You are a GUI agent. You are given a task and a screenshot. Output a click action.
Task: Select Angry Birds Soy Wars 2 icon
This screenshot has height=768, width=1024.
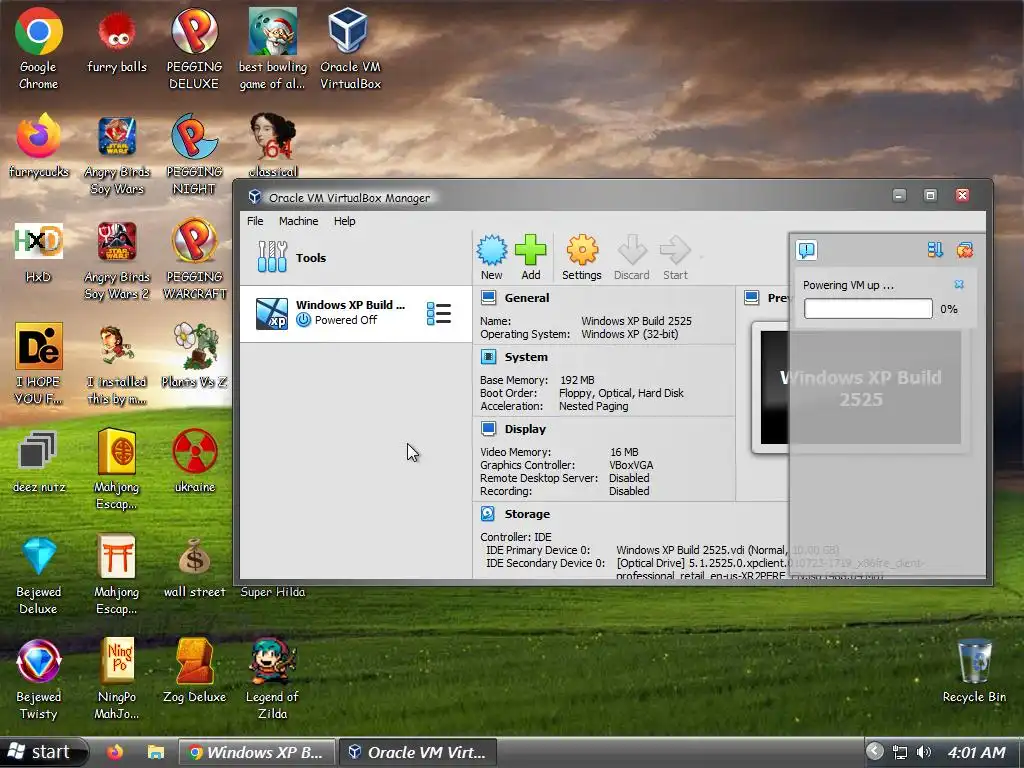pyautogui.click(x=116, y=261)
